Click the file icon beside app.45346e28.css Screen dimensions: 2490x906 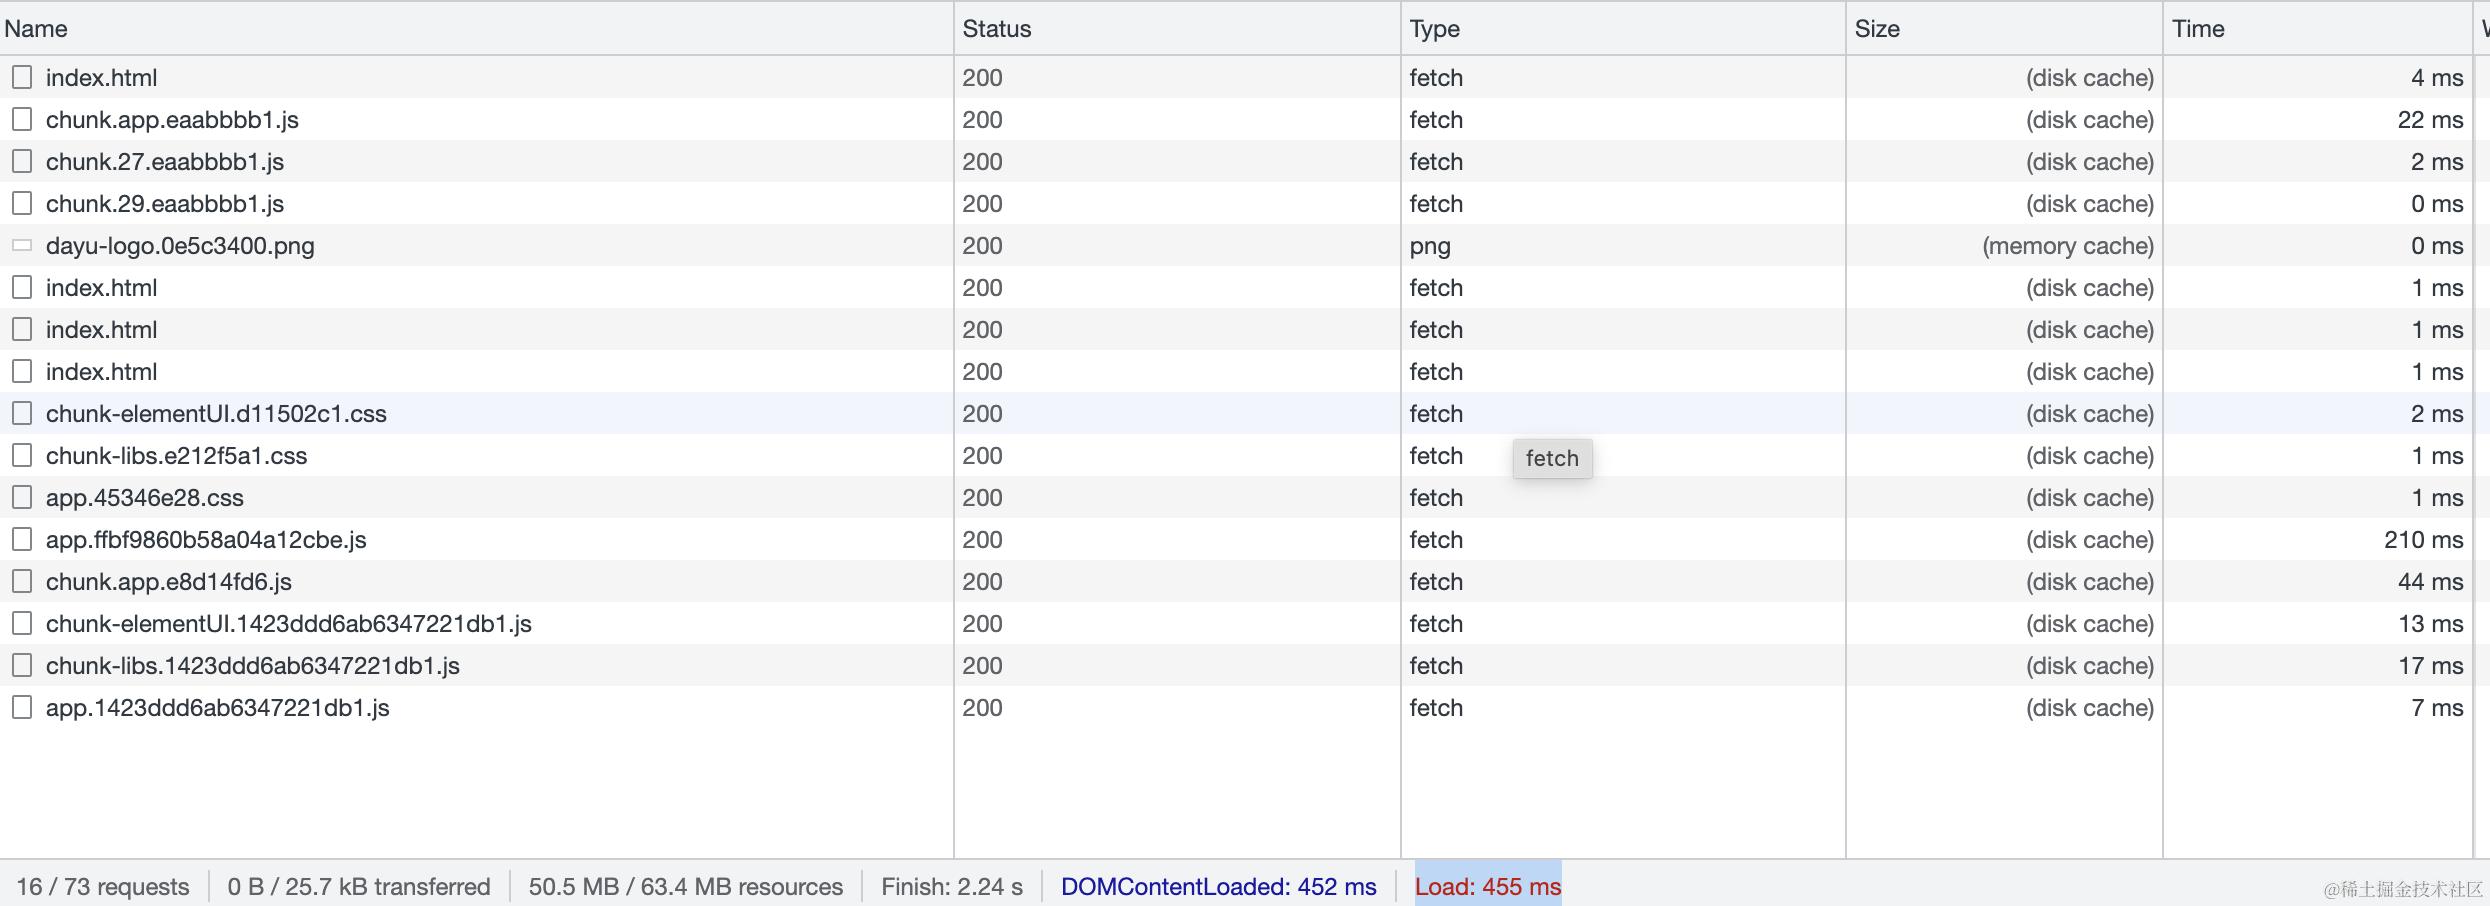coord(22,498)
